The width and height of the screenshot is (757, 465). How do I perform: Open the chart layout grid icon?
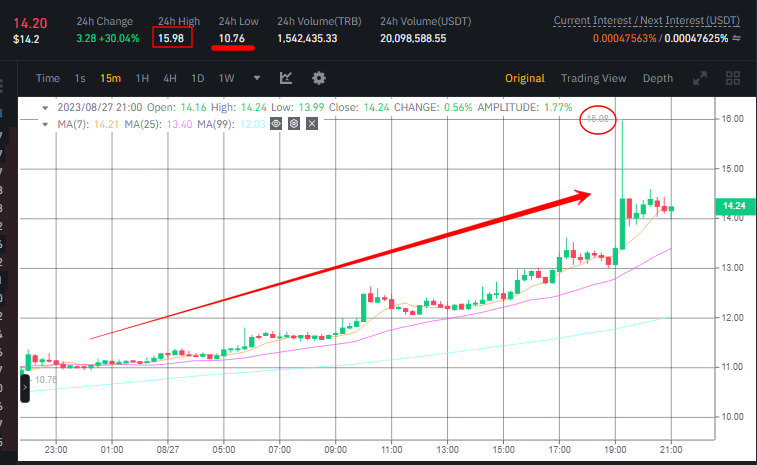pos(733,78)
